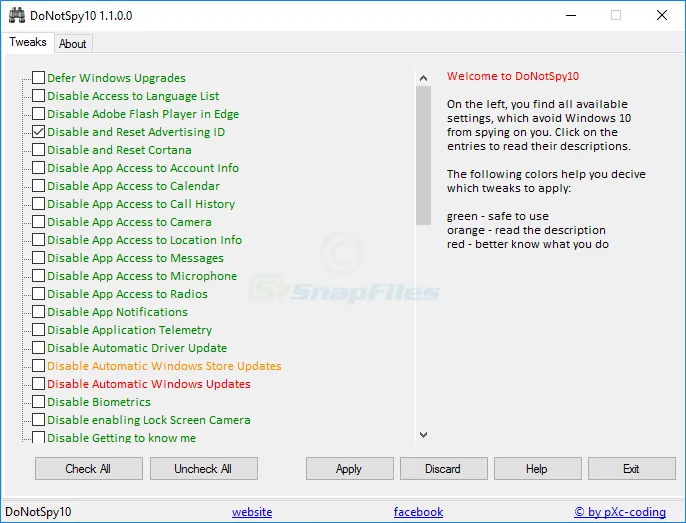Open Help via the Help button
Screen dimensions: 686x523
[x=537, y=469]
